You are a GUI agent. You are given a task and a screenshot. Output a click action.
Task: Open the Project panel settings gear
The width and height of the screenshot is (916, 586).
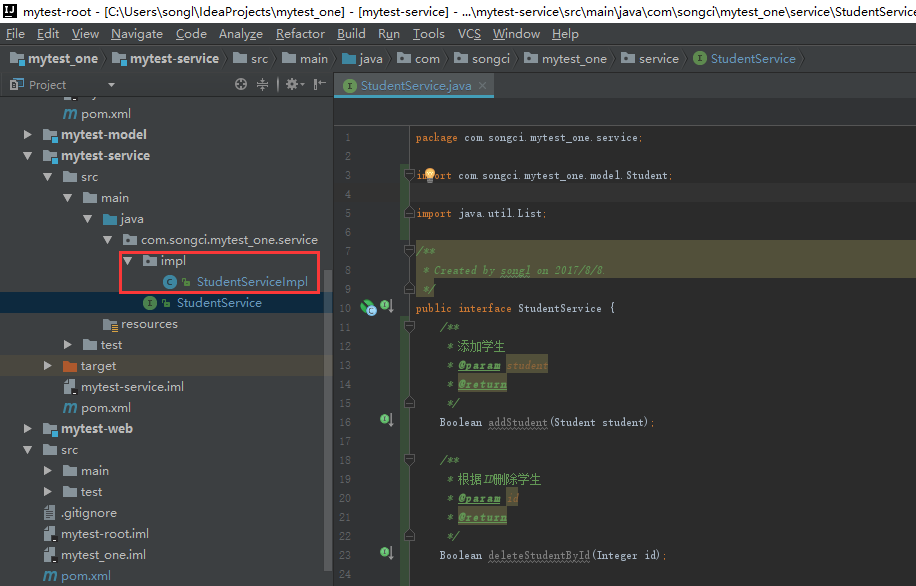click(x=291, y=85)
